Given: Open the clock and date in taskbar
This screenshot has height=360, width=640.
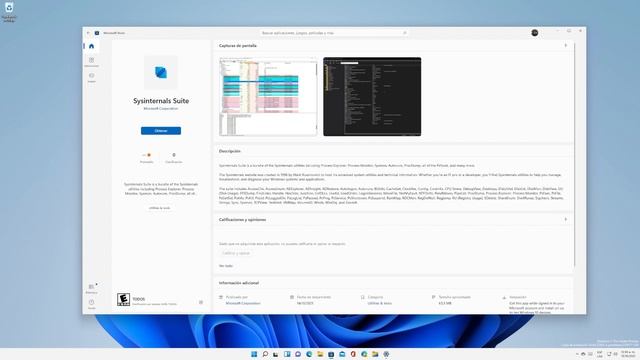Looking at the screenshot, I should (x=628, y=354).
